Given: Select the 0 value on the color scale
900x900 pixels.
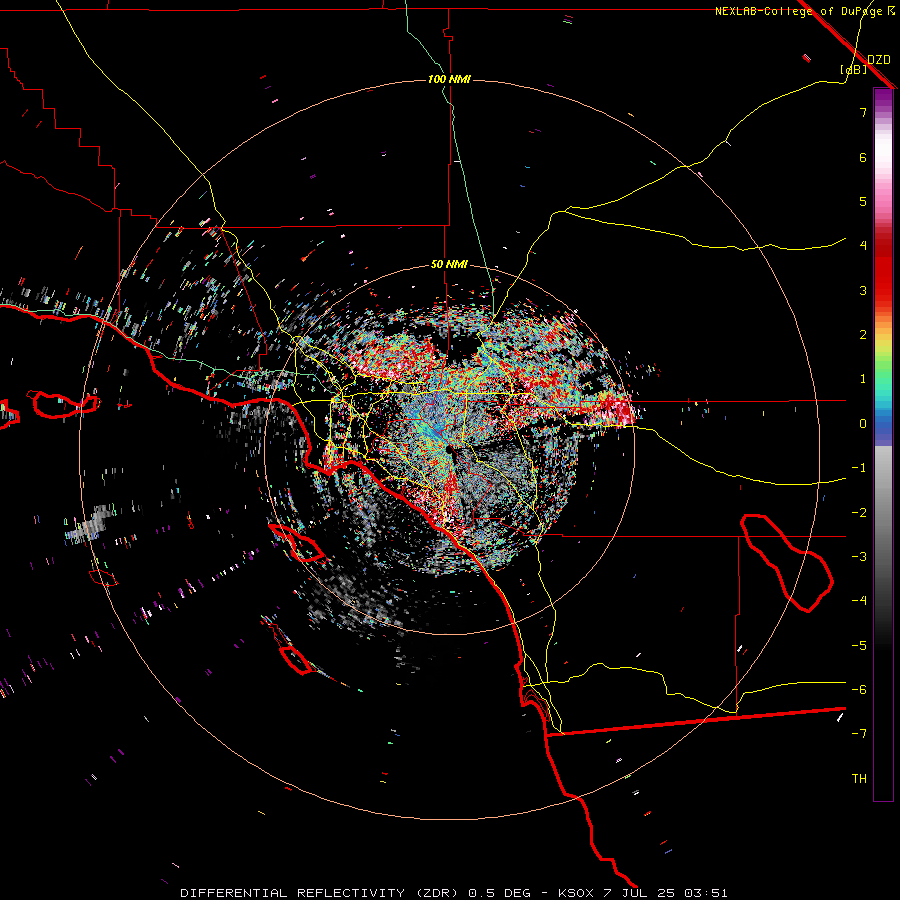Looking at the screenshot, I should point(863,424).
